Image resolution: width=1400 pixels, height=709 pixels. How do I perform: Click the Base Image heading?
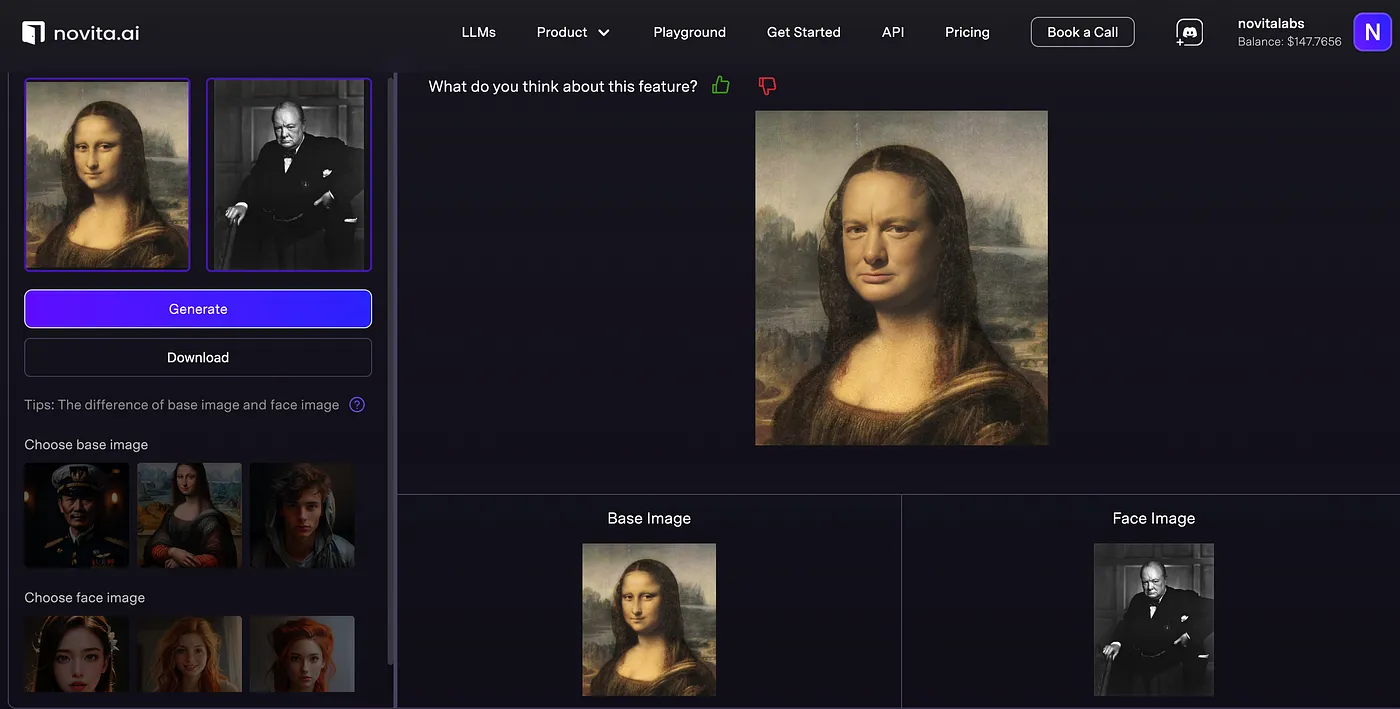point(649,518)
